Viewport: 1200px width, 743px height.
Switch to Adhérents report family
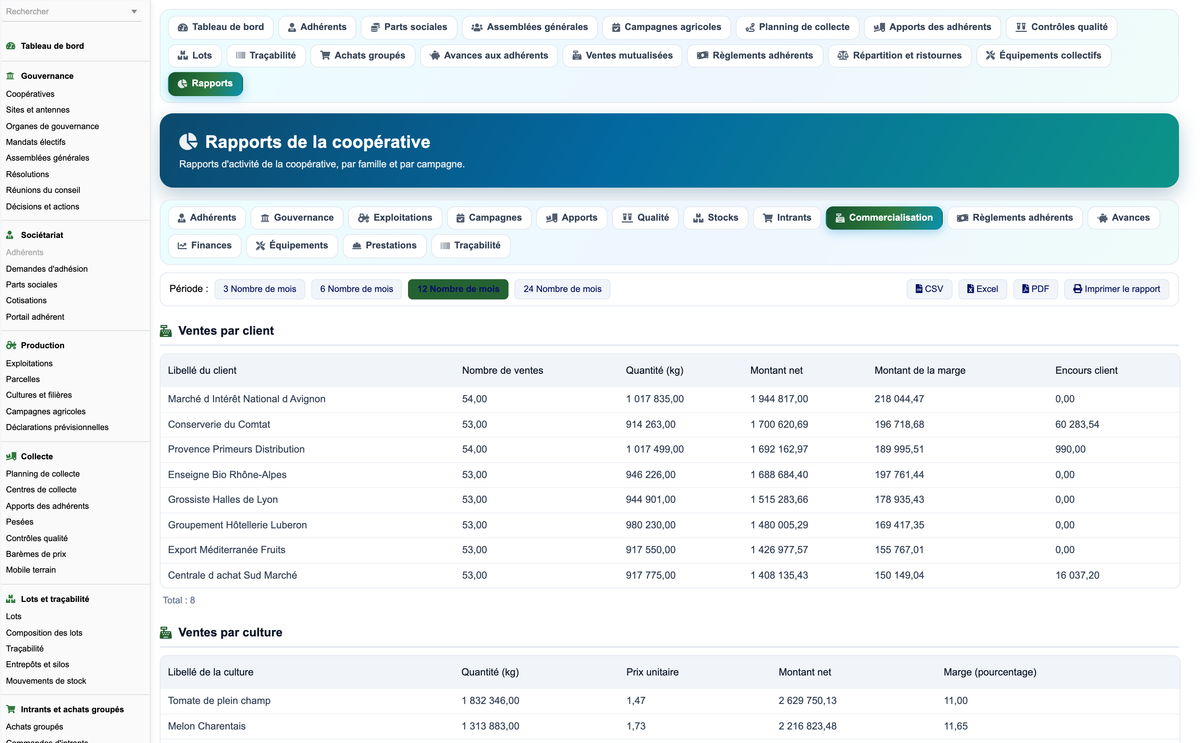pyautogui.click(x=207, y=218)
